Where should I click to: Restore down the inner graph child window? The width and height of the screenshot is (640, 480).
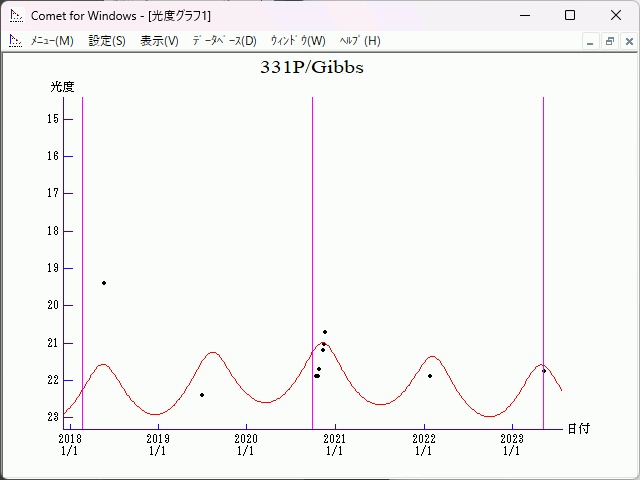pyautogui.click(x=609, y=41)
